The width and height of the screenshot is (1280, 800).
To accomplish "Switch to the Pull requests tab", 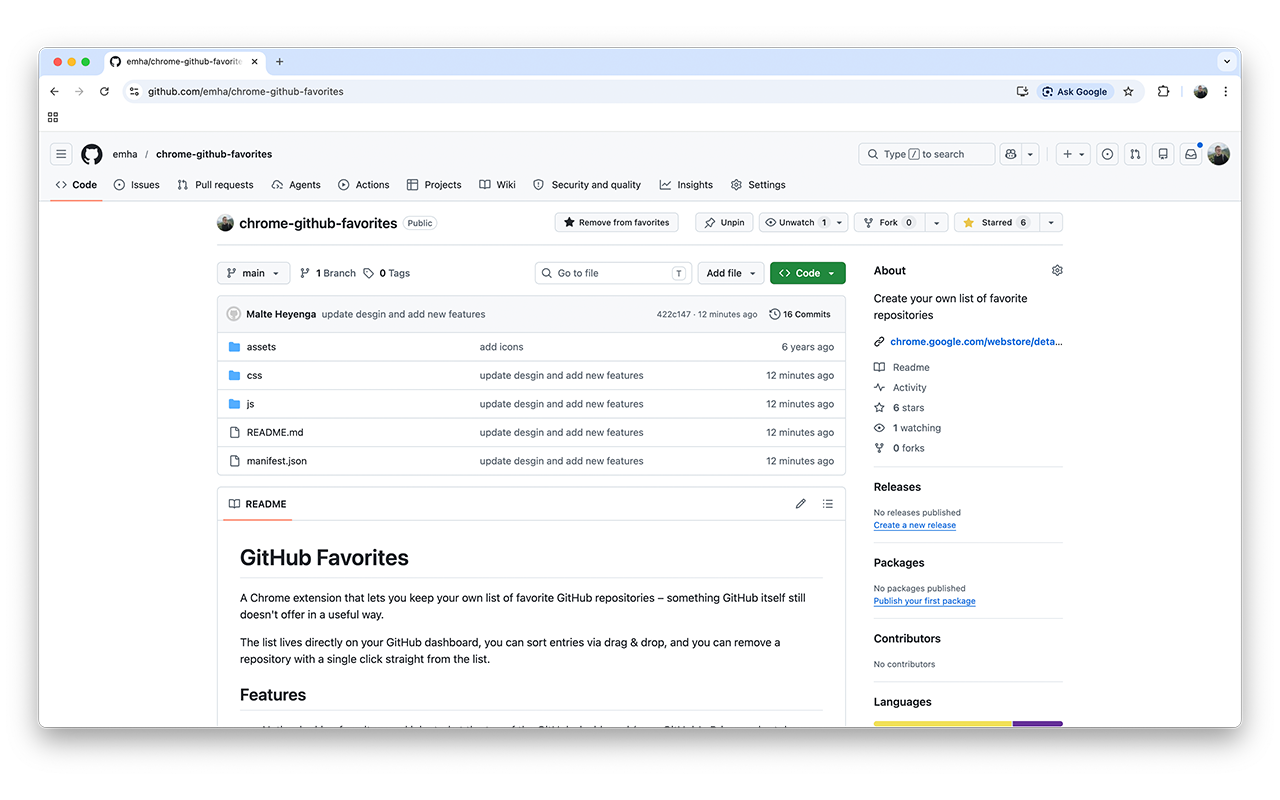I will (x=215, y=185).
